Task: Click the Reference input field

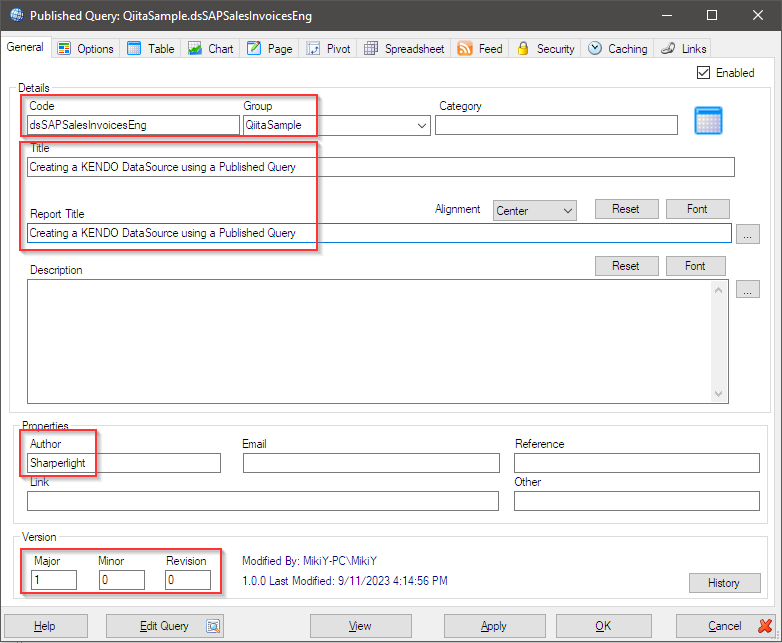Action: (637, 463)
